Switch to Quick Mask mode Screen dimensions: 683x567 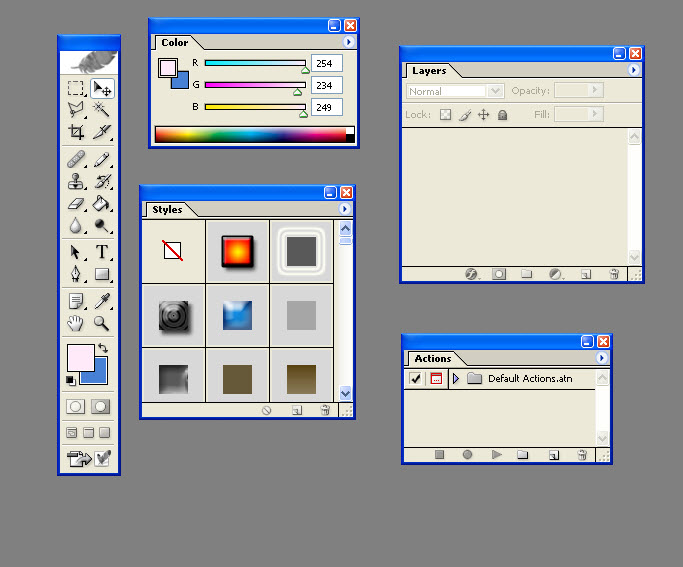point(101,407)
